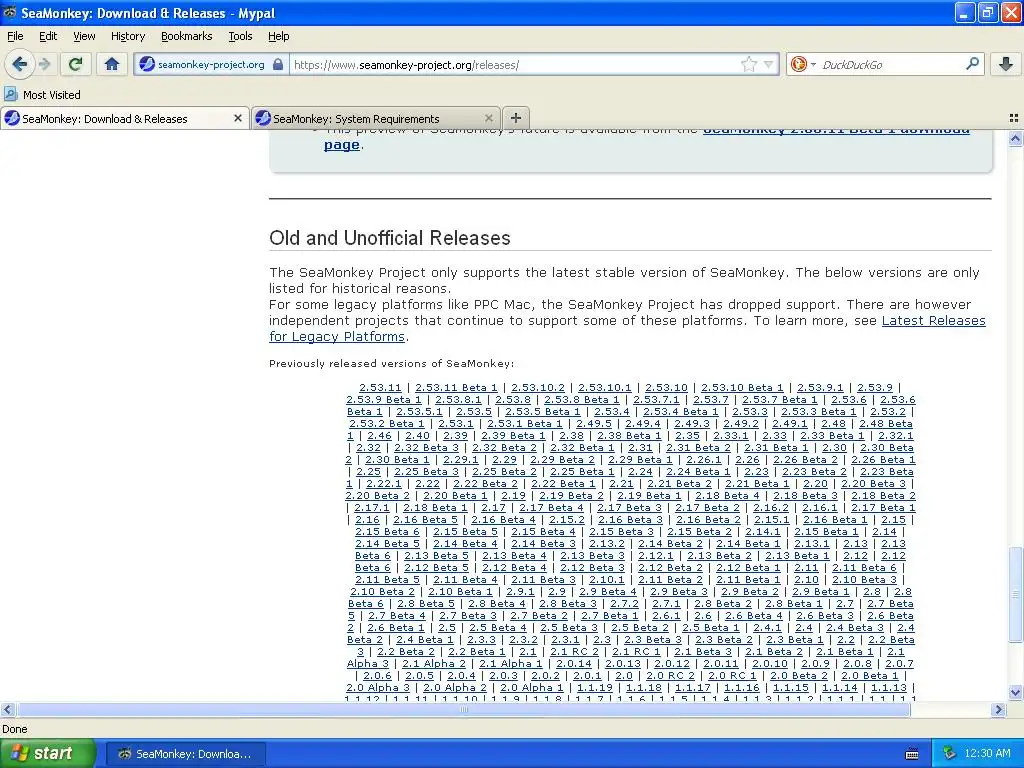The width and height of the screenshot is (1024, 768).
Task: Click the Old and Unofficial Releases heading
Action: pos(390,238)
